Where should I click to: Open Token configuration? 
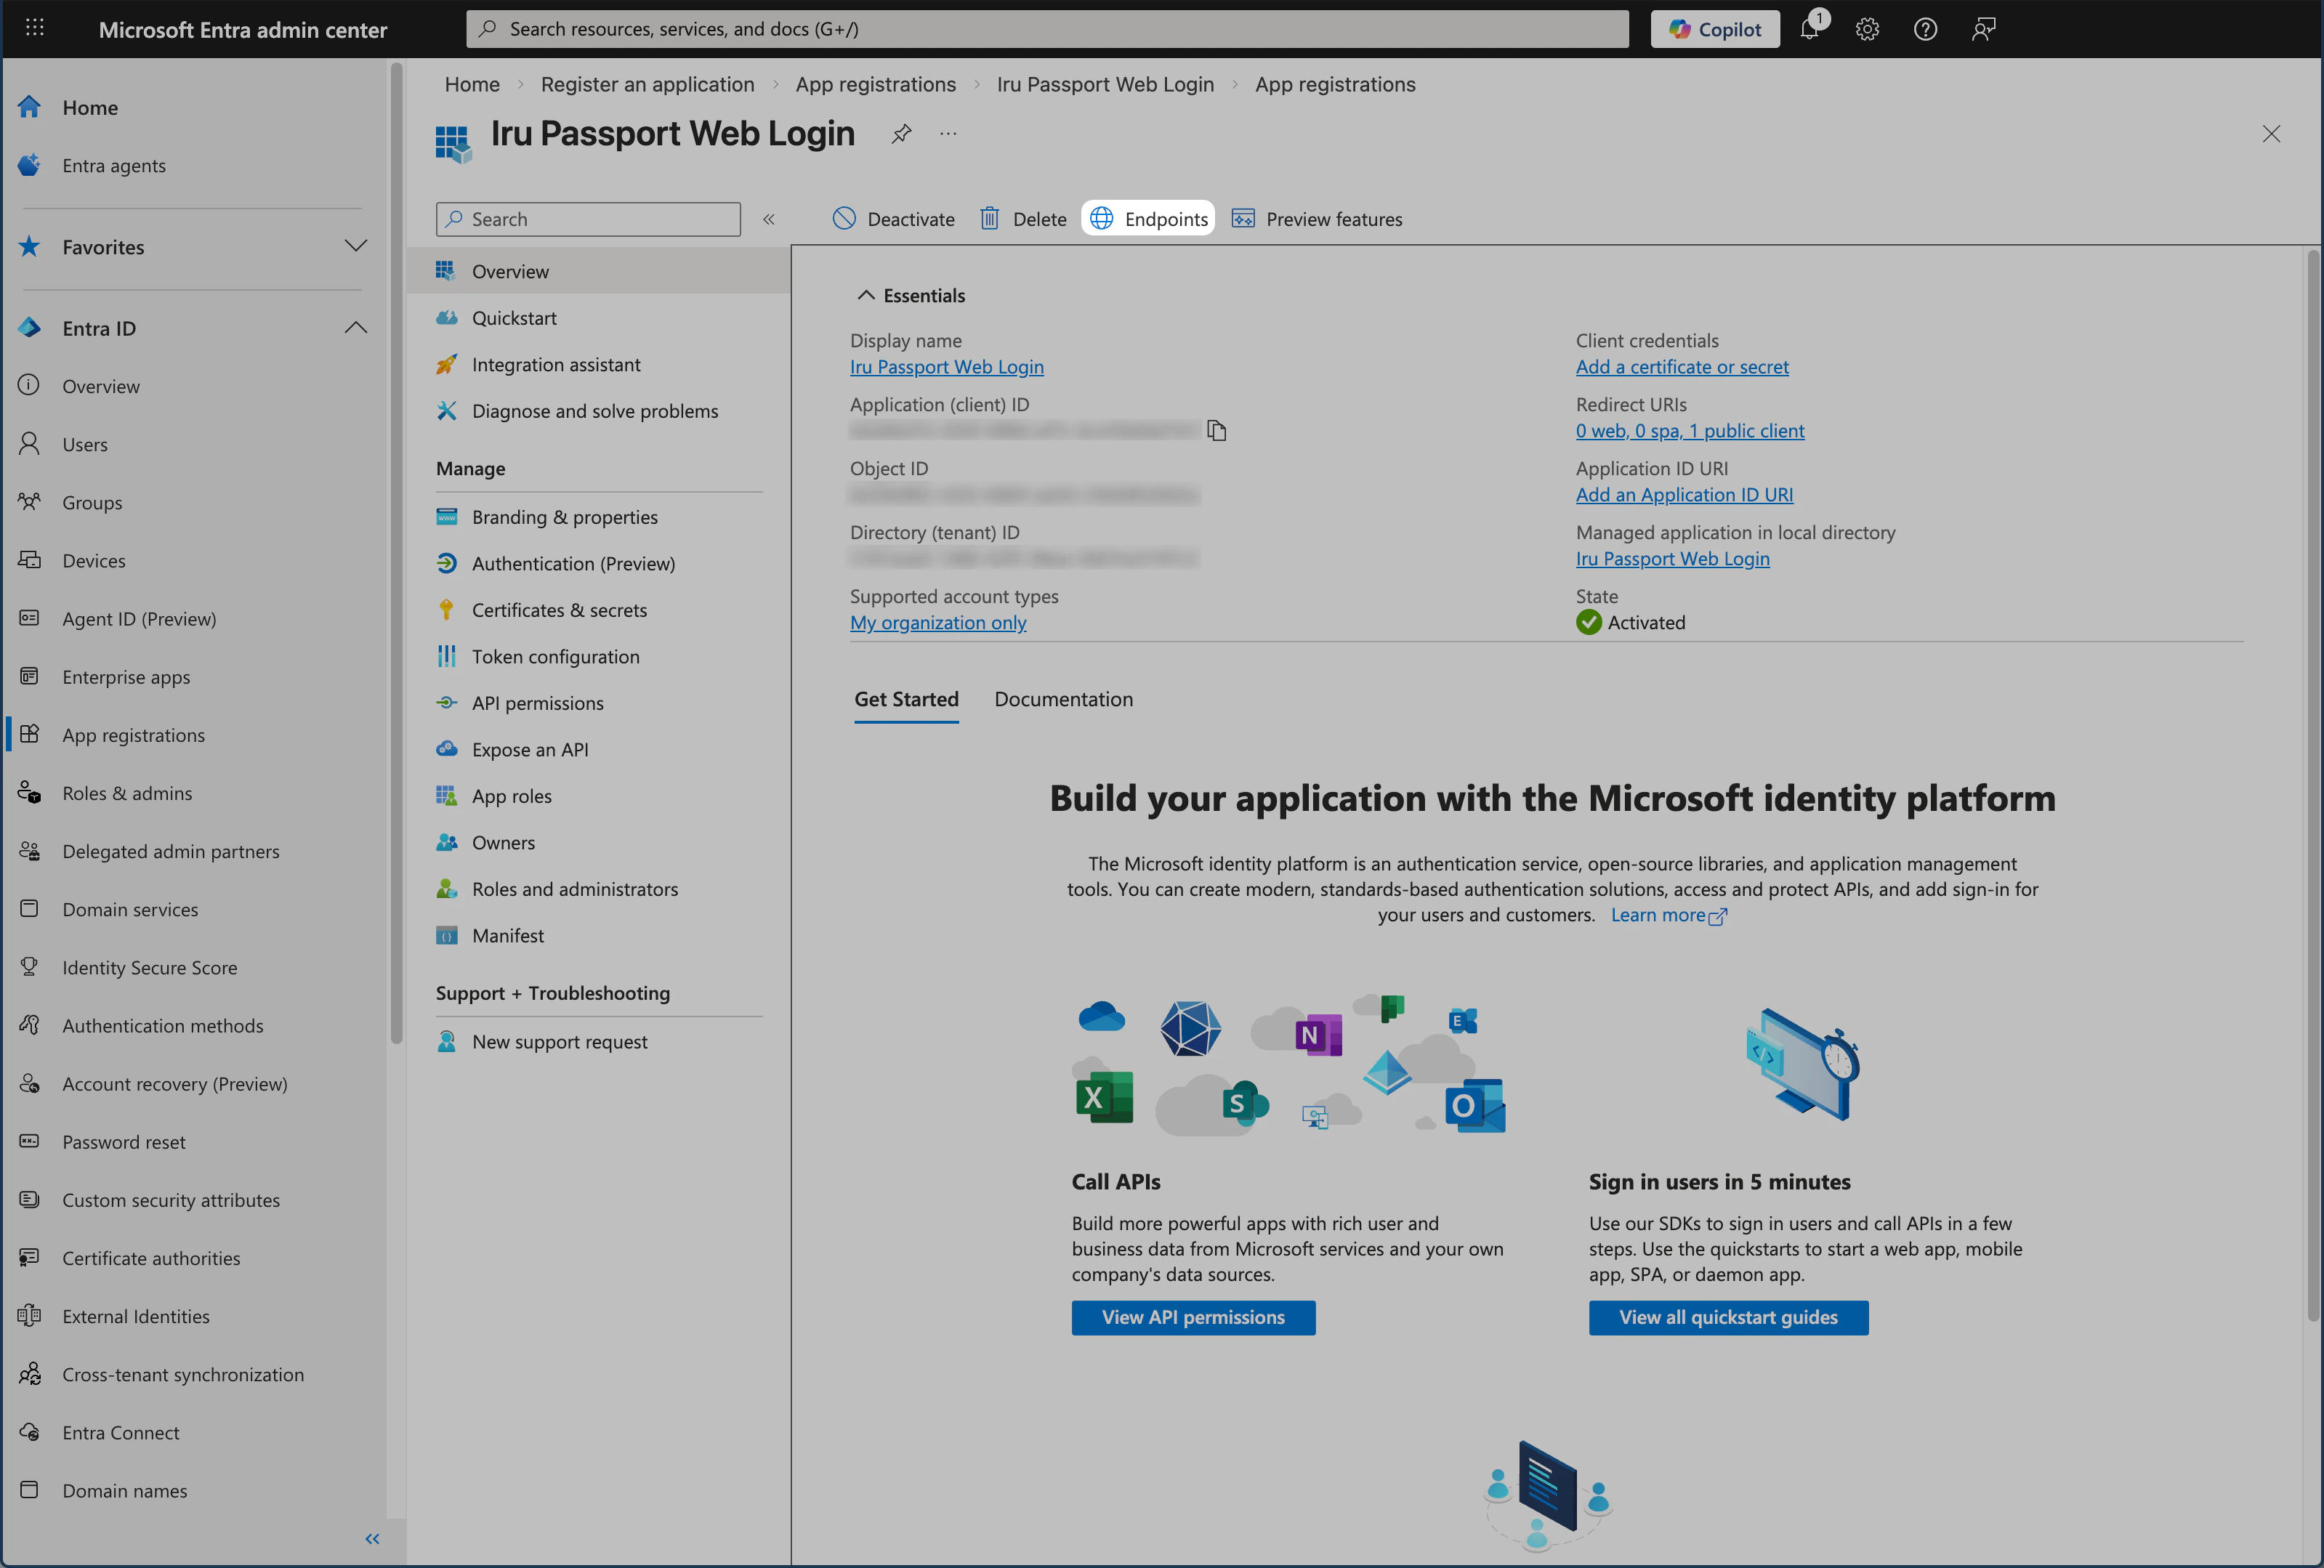coord(556,656)
